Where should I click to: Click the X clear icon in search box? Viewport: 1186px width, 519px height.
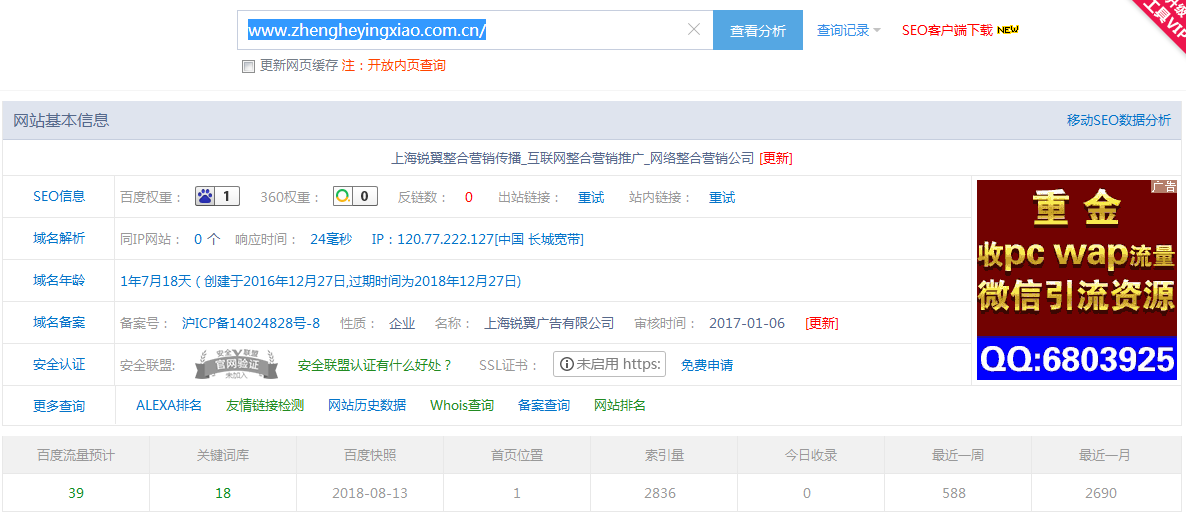(x=694, y=30)
